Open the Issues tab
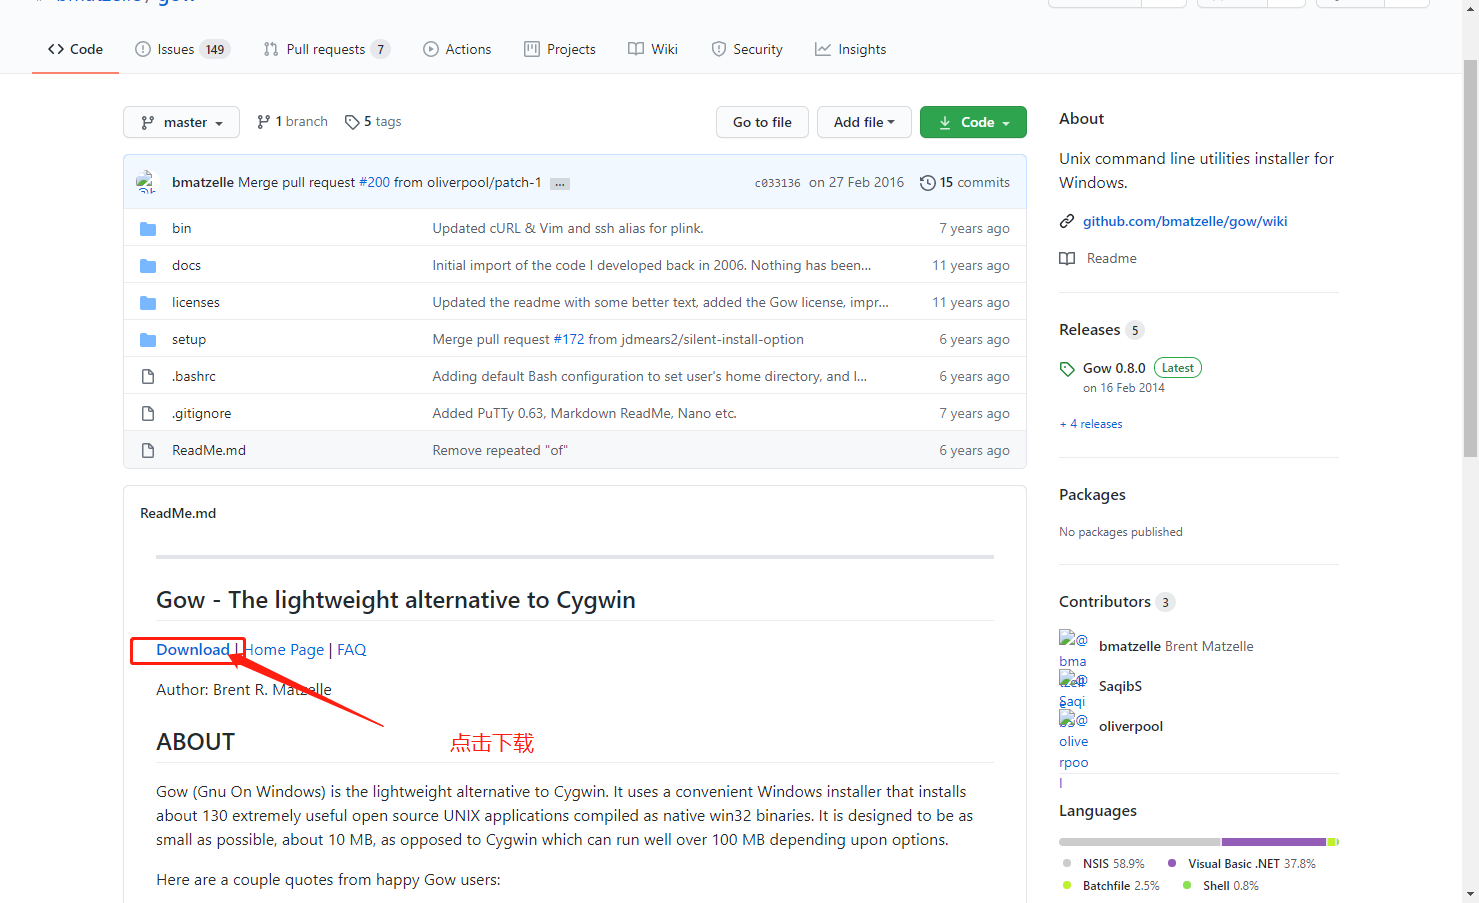The height and width of the screenshot is (903, 1479). coord(183,49)
